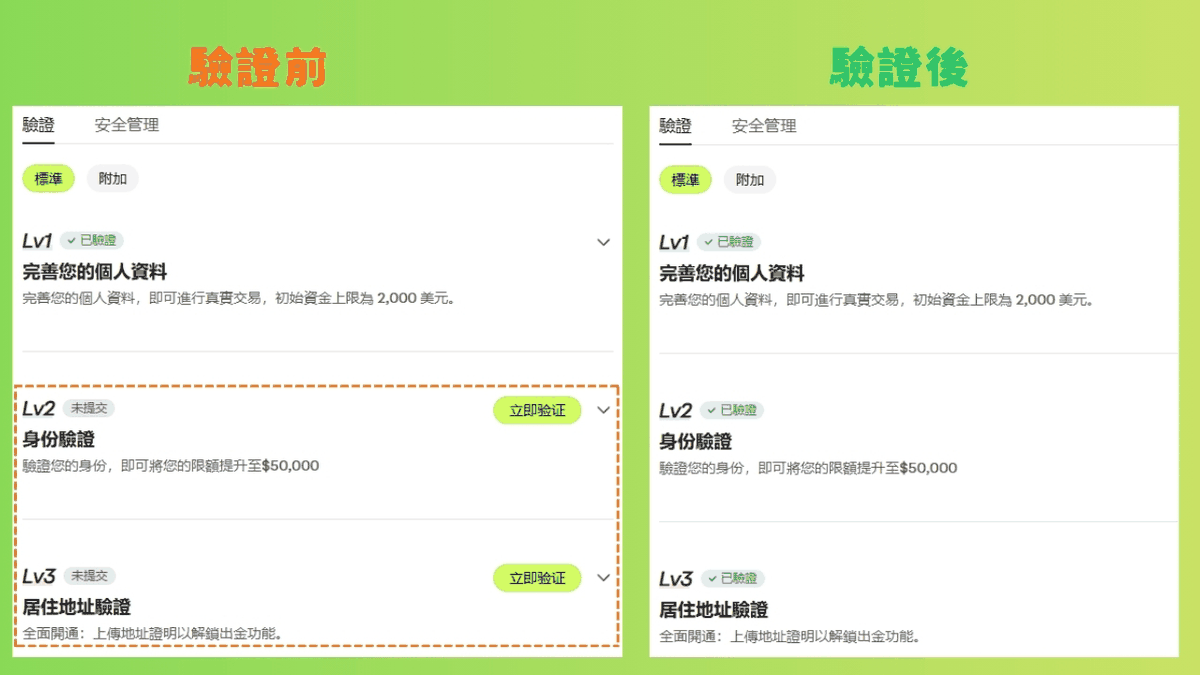Click Lv1 label in right 驗證後 panel
Viewport: 1200px width, 675px height.
pyautogui.click(x=675, y=243)
